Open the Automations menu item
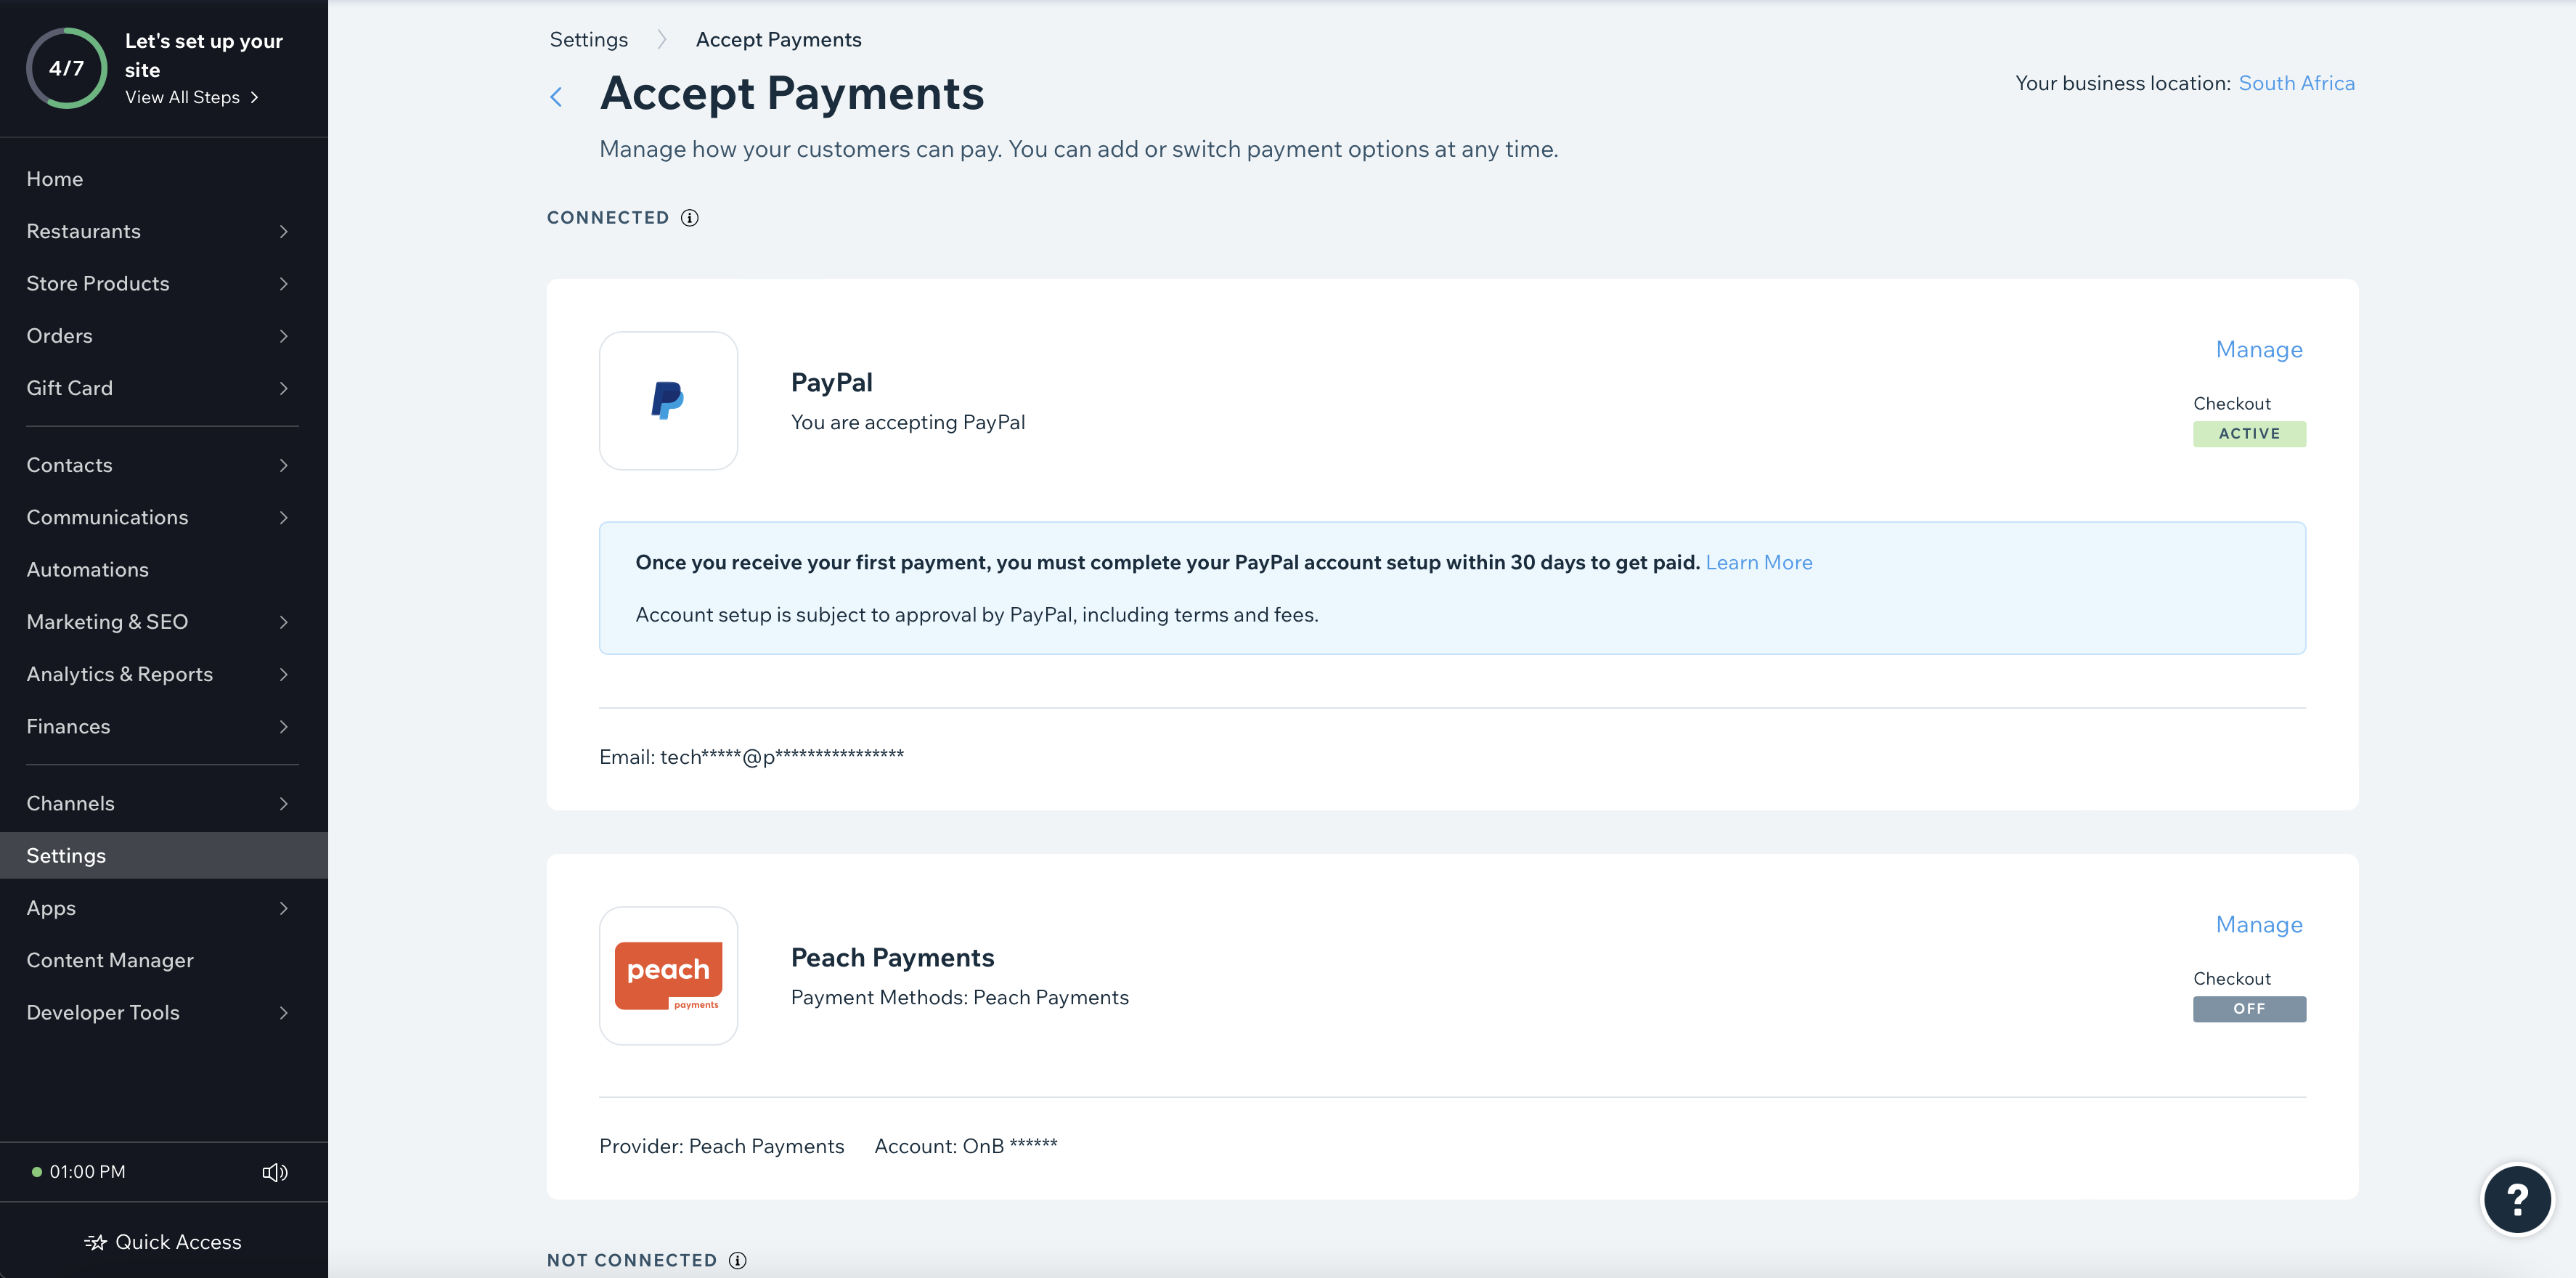Viewport: 2576px width, 1278px height. 88,570
